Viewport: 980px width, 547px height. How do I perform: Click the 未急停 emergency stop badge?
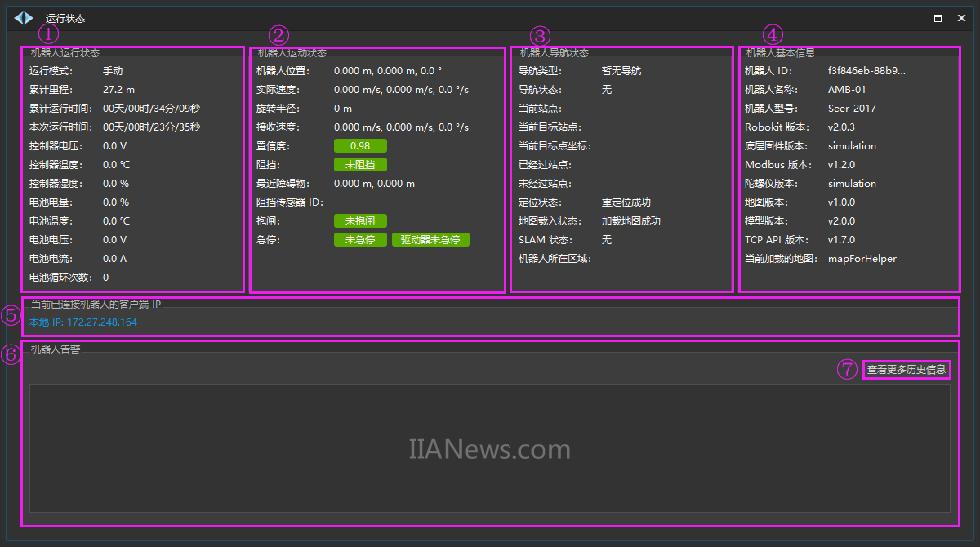pos(359,240)
